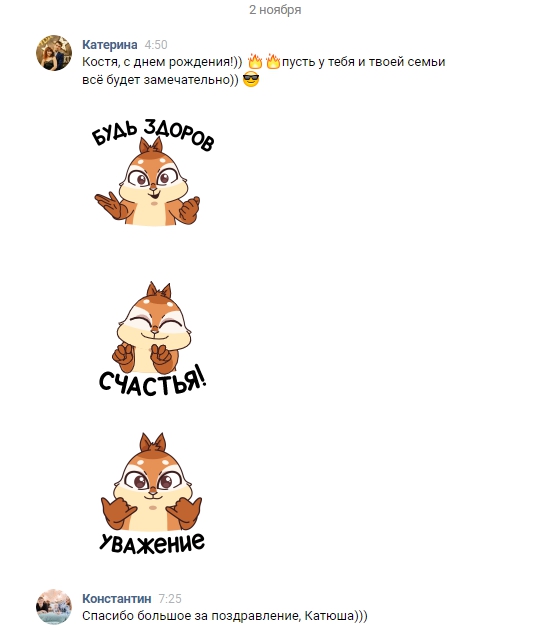Click the word "Катюша" in the reply

click(x=329, y=616)
